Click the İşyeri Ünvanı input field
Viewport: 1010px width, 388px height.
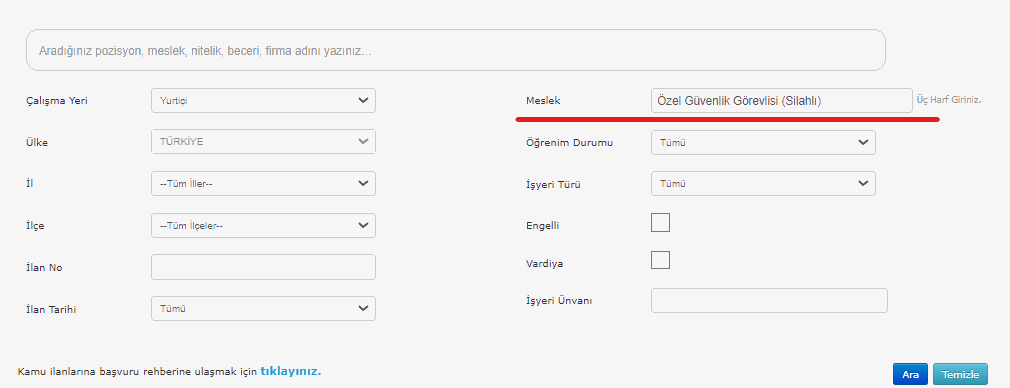click(x=769, y=300)
